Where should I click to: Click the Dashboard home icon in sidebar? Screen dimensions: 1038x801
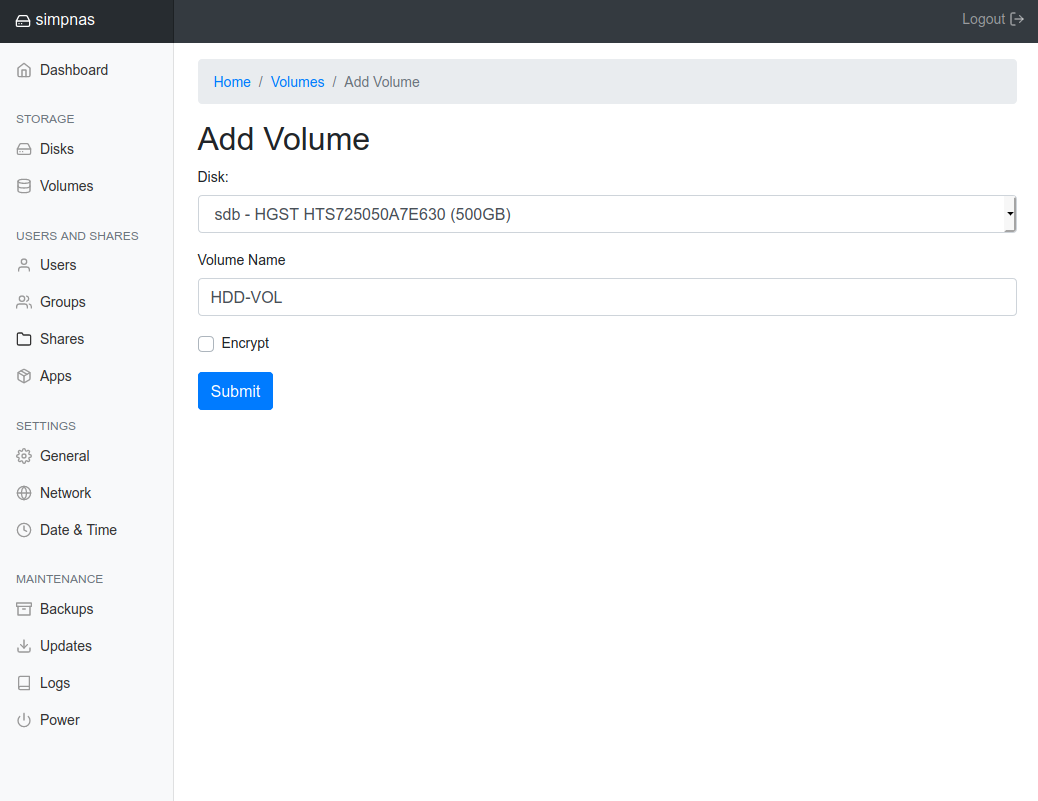coord(24,71)
